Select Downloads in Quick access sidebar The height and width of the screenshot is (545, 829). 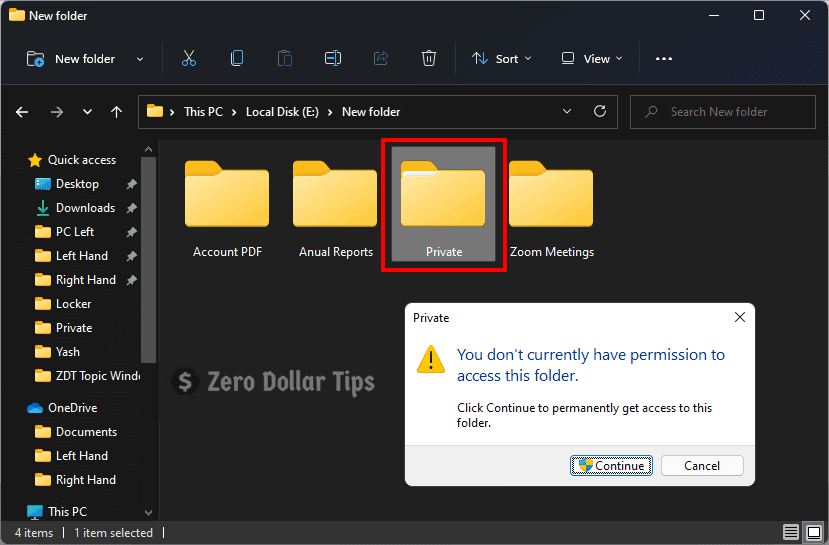point(85,208)
